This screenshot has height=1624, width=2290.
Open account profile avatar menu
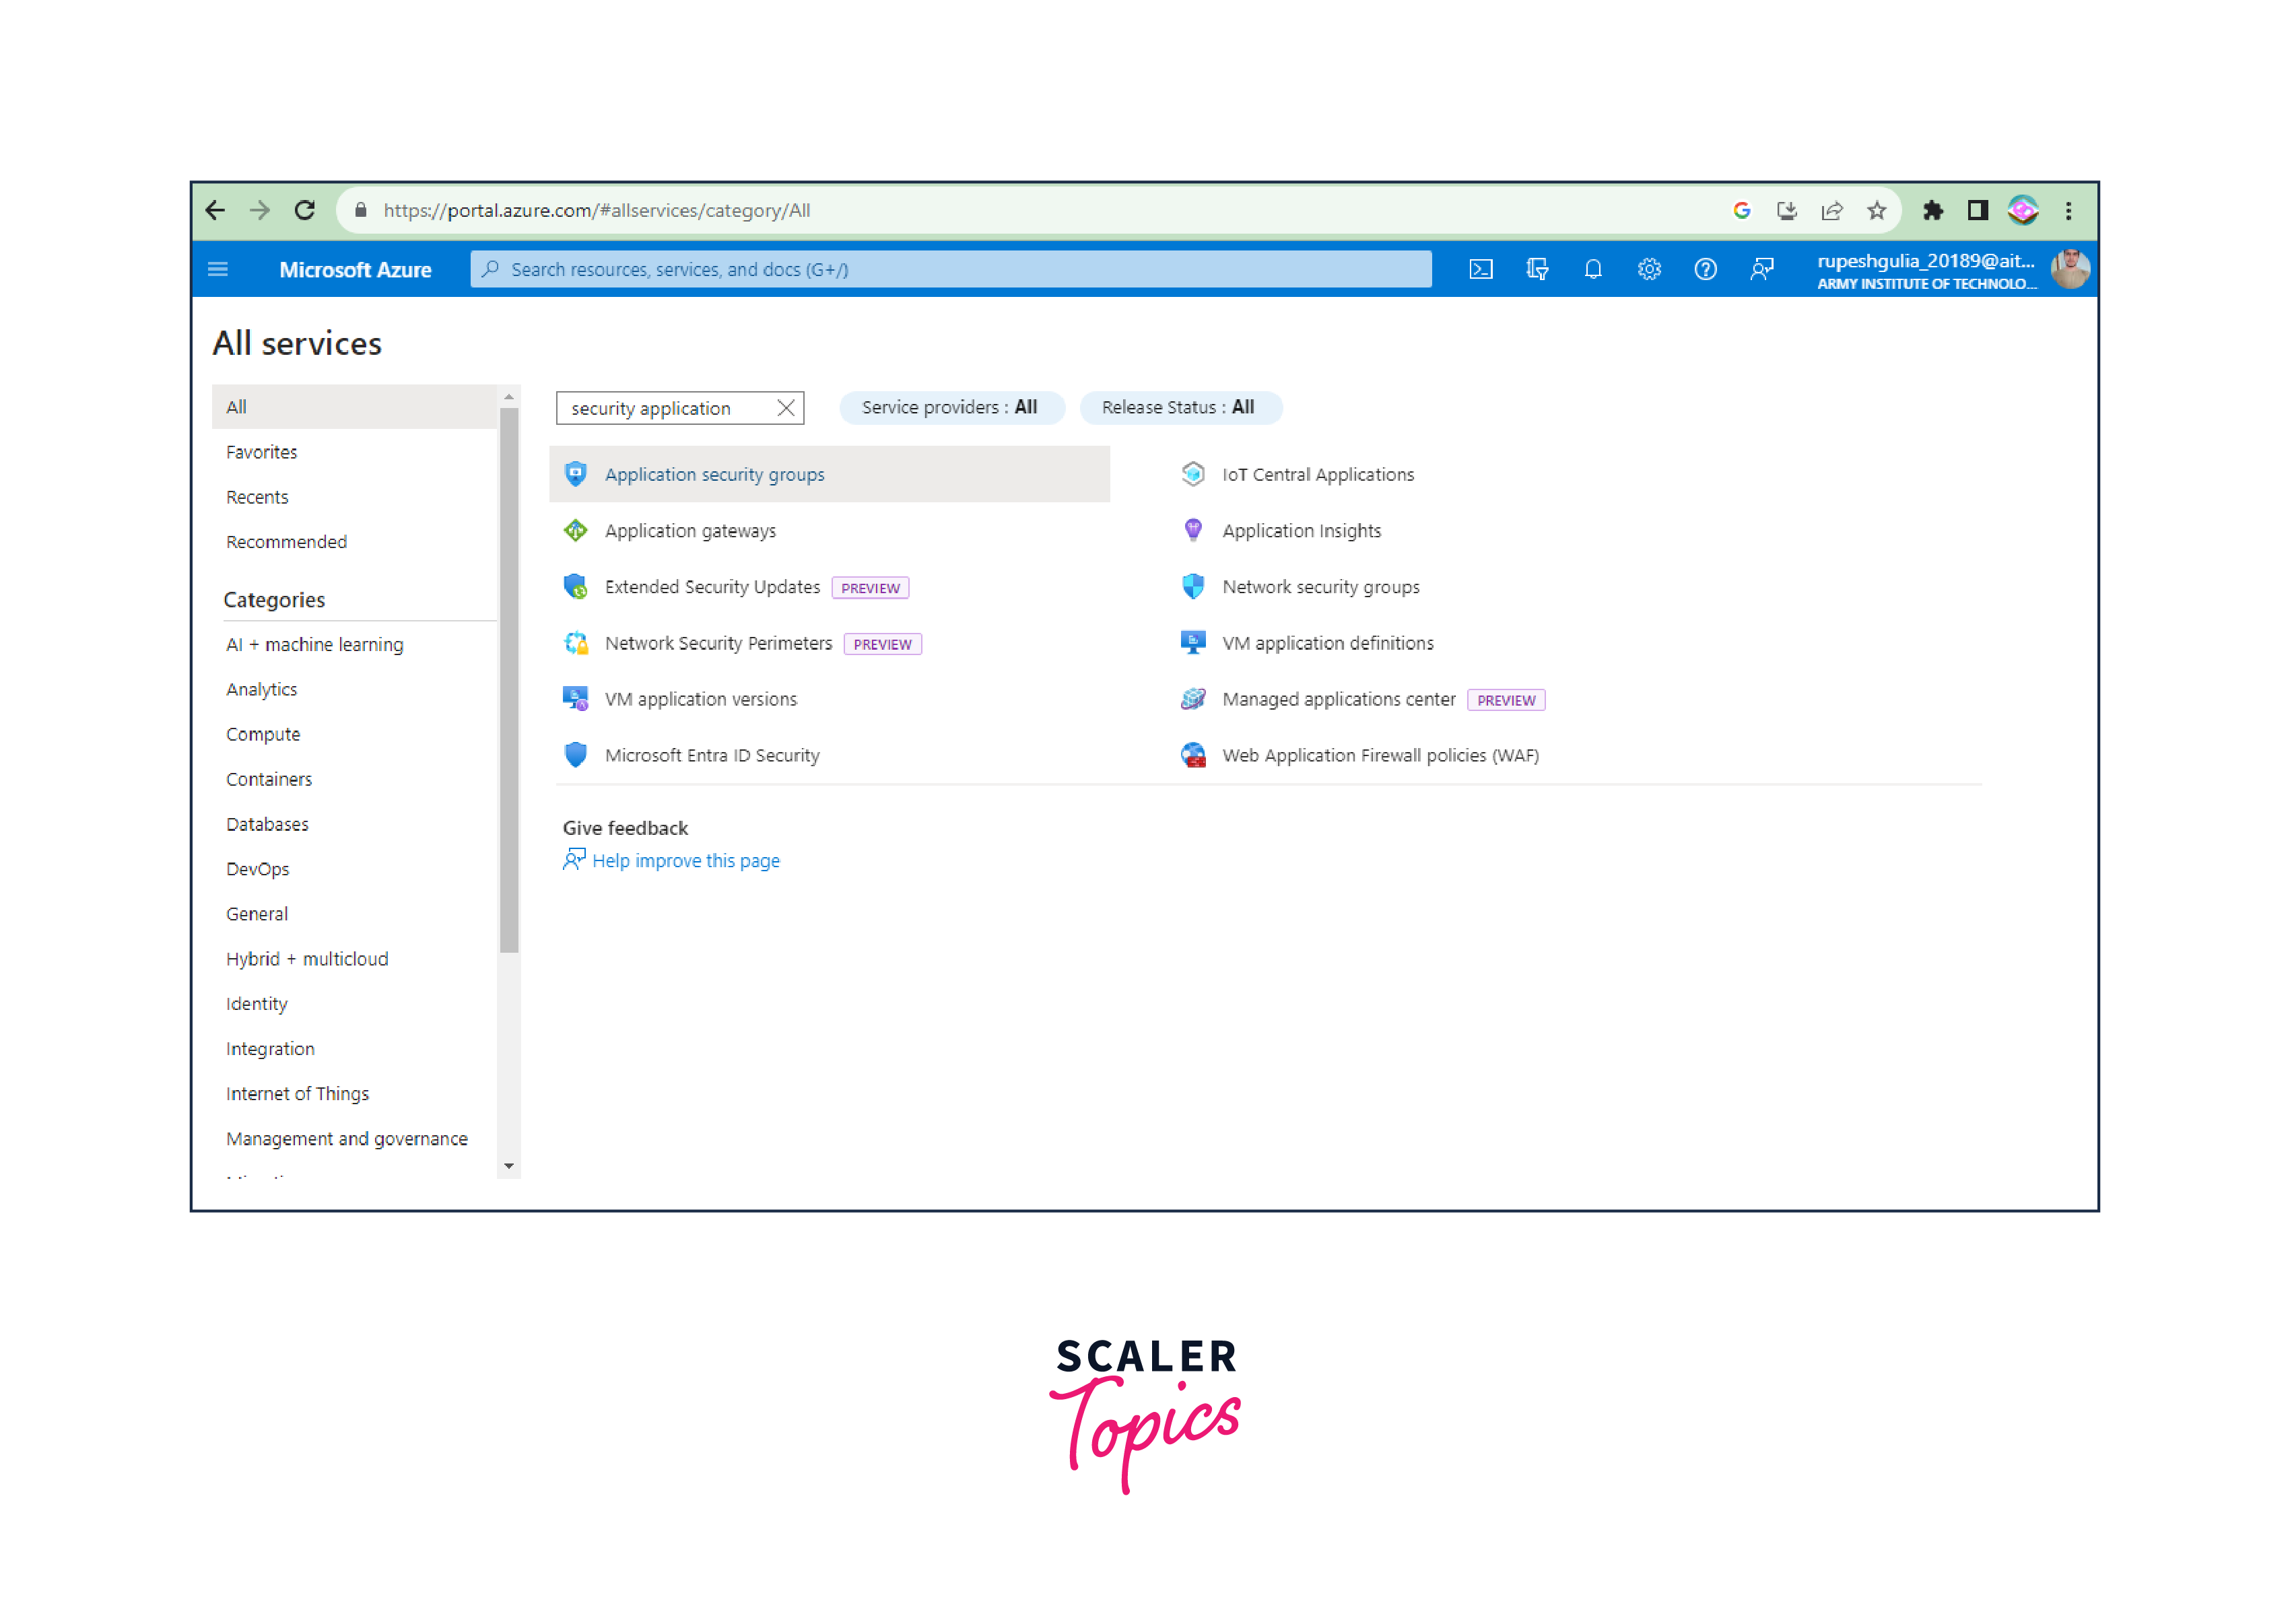pyautogui.click(x=2069, y=269)
